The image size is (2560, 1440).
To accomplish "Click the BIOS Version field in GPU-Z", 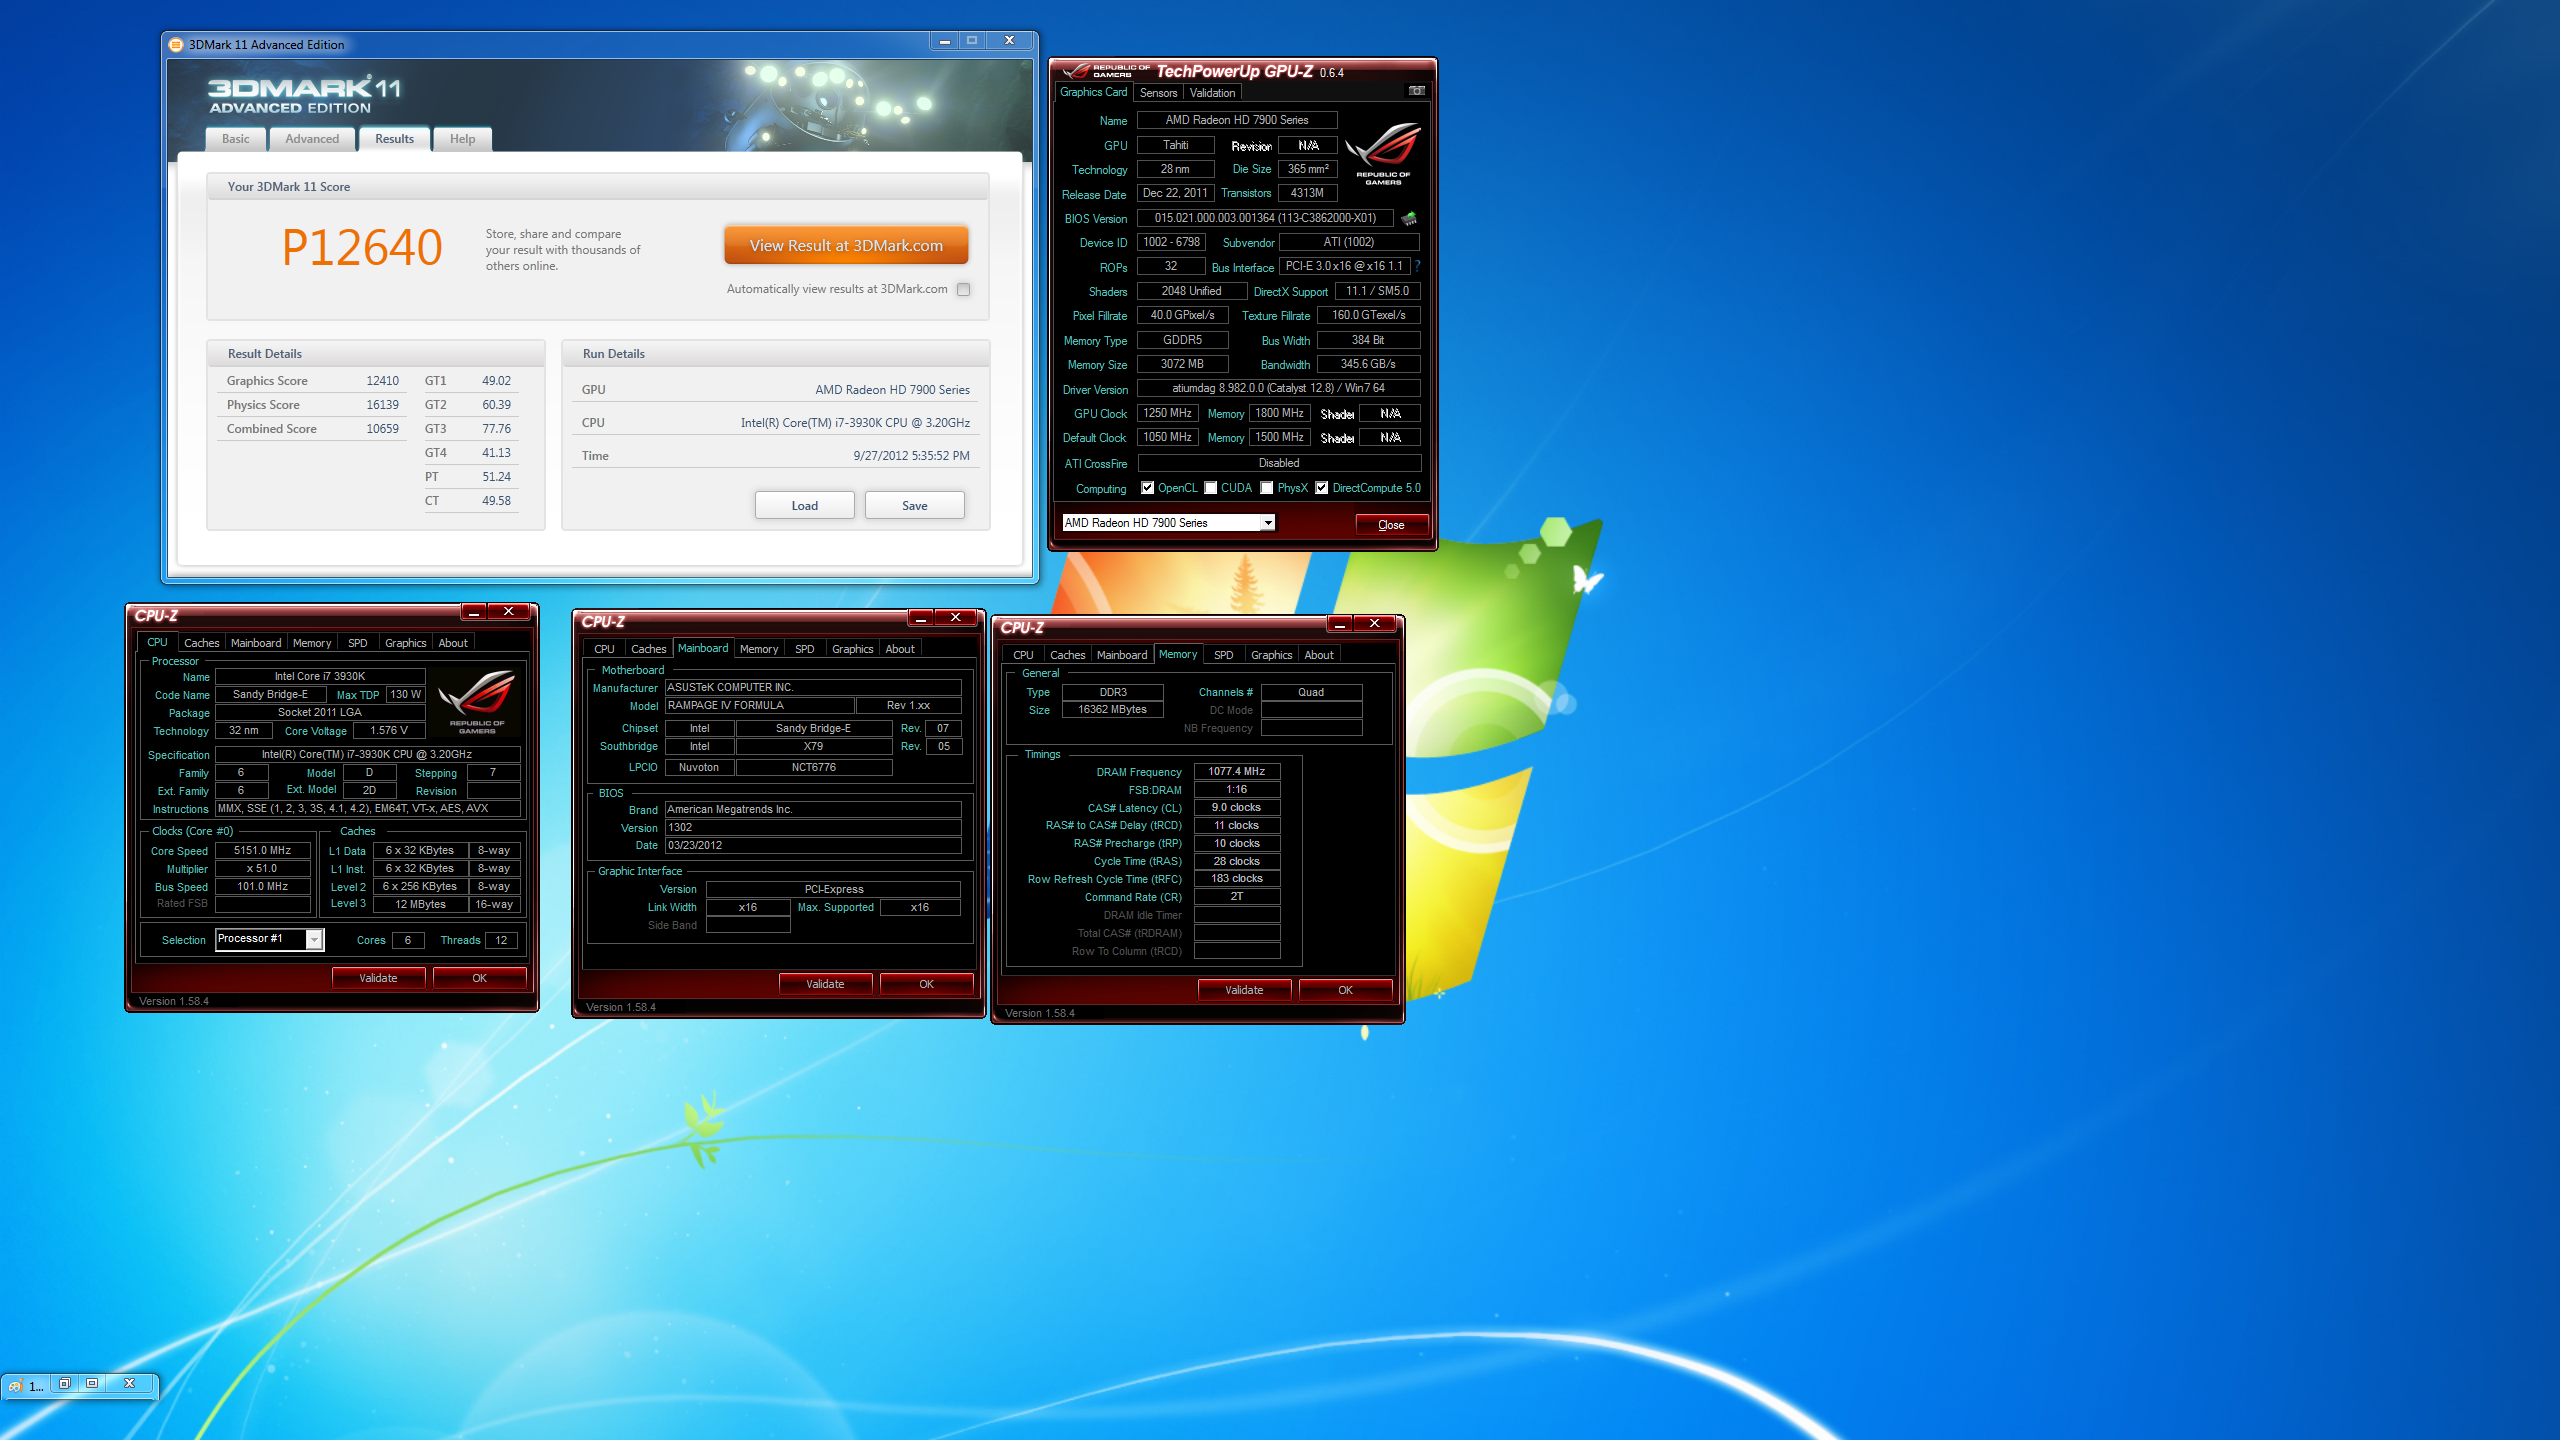I will (x=1265, y=218).
